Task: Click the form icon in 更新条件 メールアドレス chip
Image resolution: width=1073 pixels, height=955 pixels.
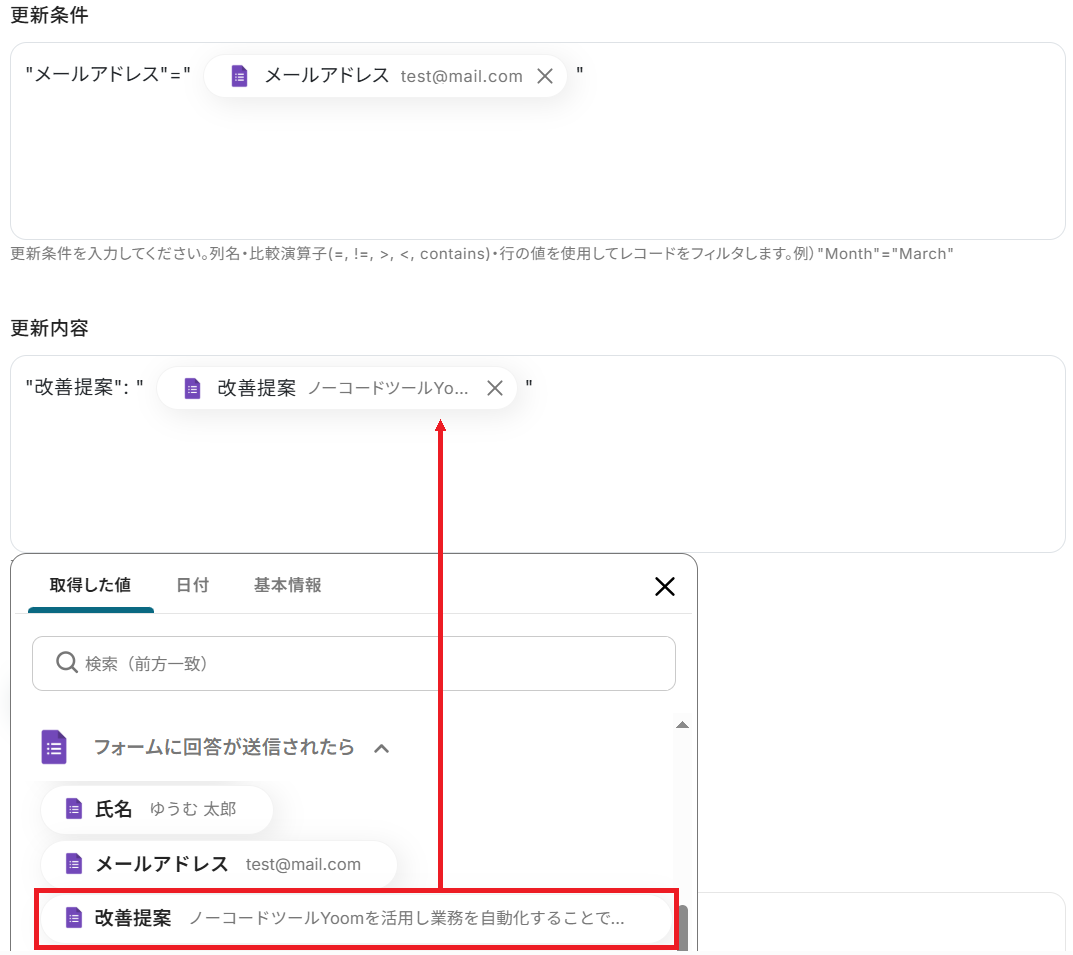Action: coord(239,76)
